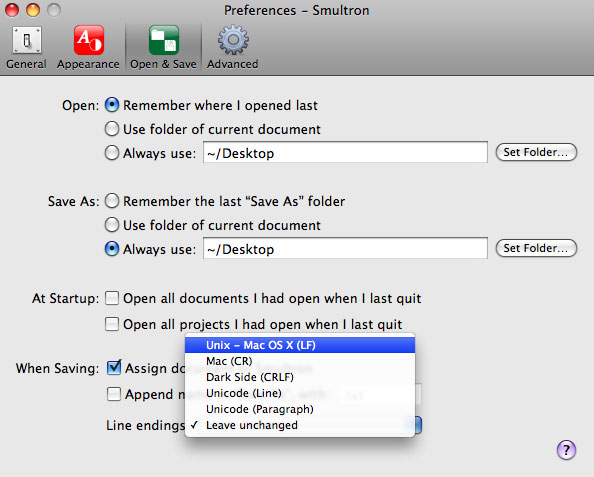
Task: Select Open: Always use radio button
Action: point(112,153)
